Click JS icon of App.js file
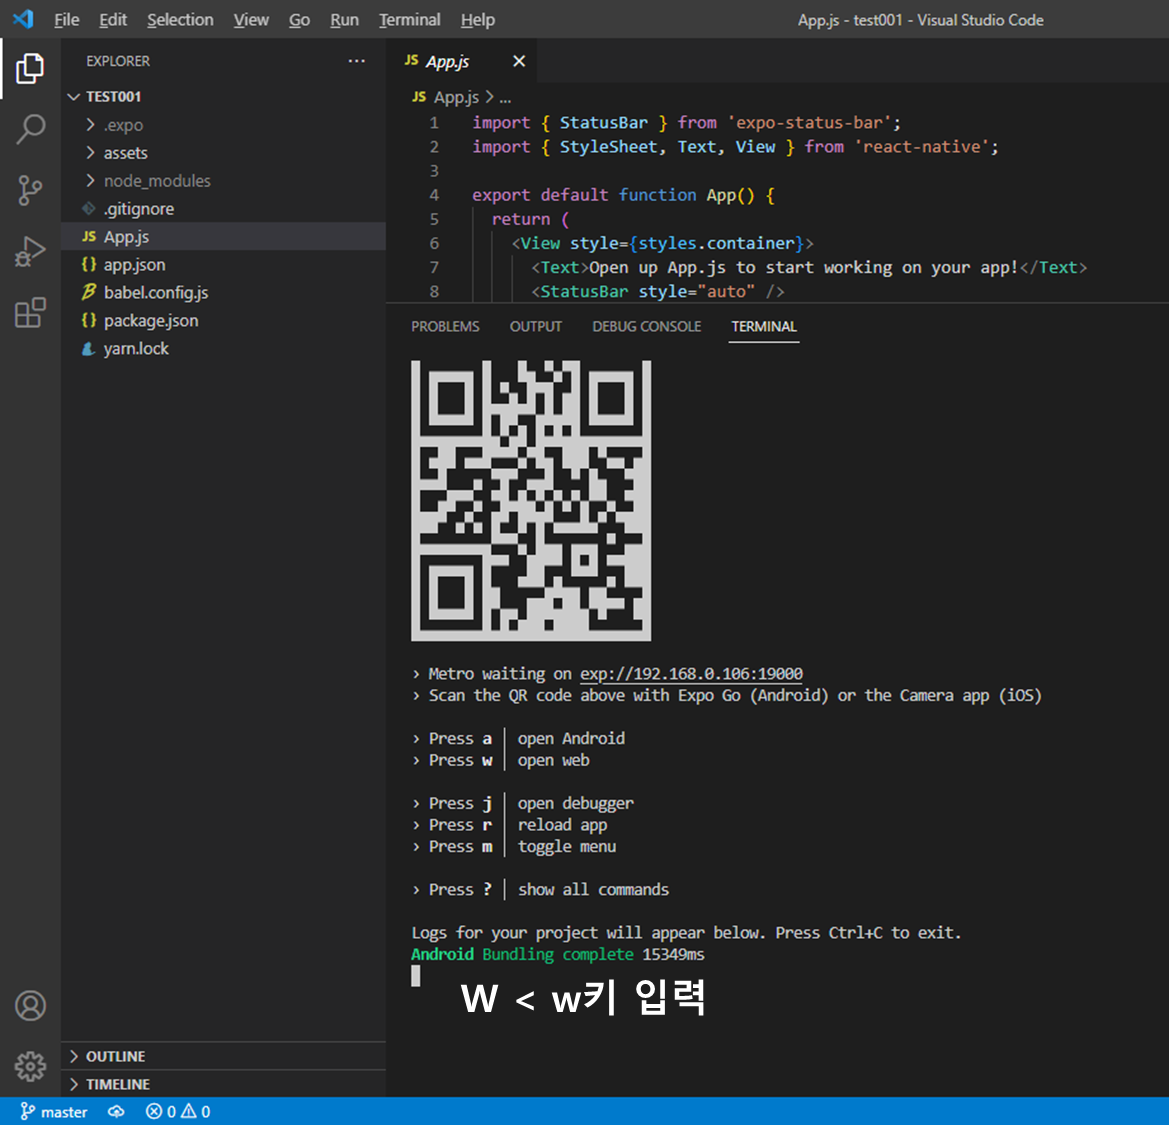This screenshot has height=1125, width=1169. click(89, 236)
